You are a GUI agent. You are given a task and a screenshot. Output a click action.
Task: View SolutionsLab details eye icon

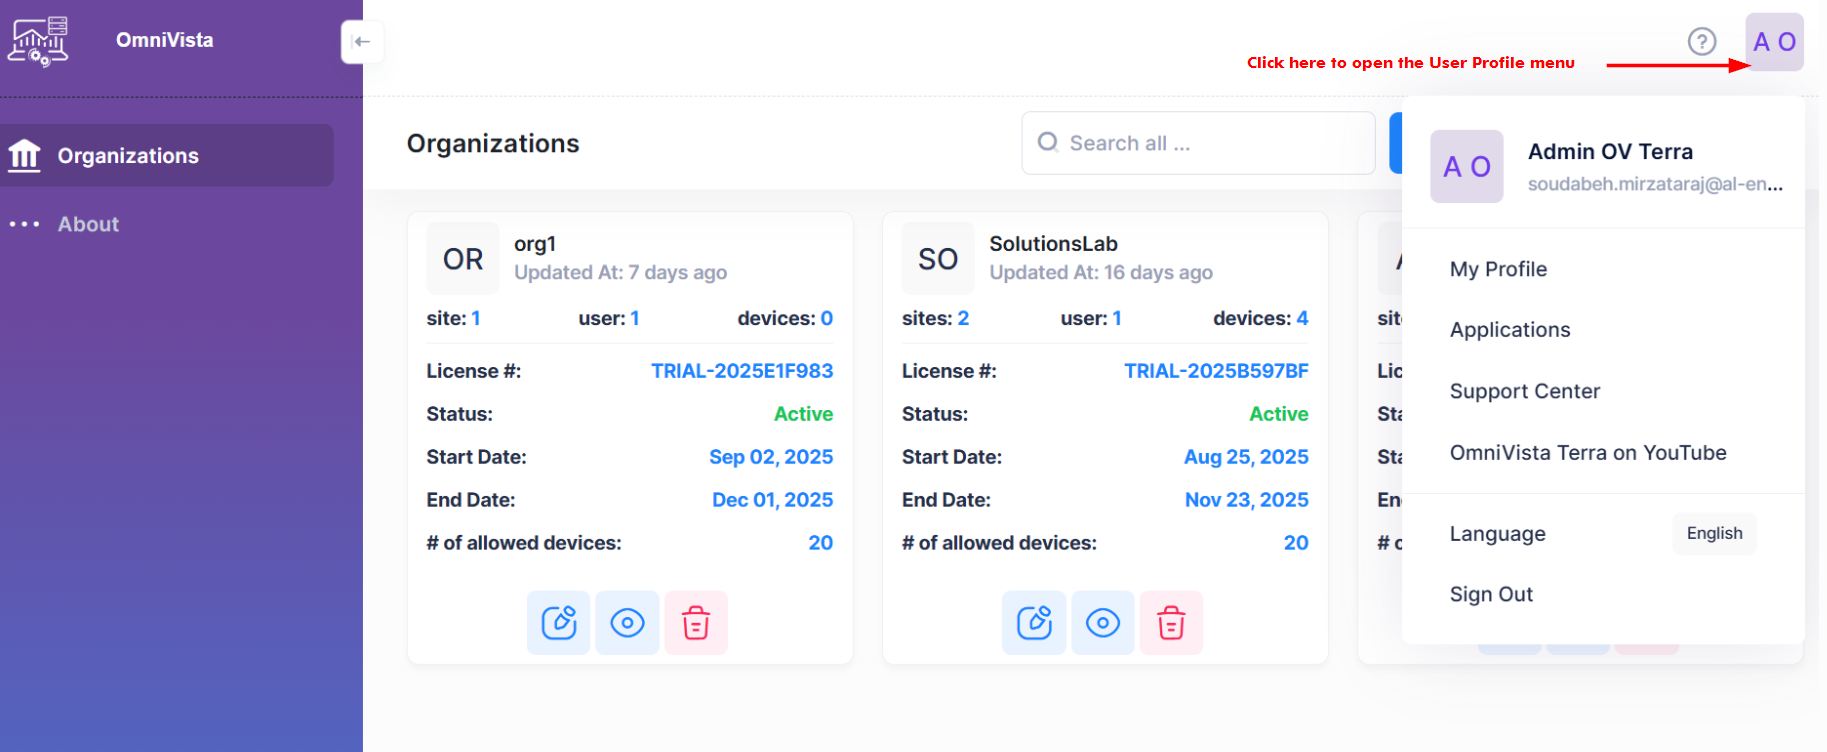pos(1103,623)
